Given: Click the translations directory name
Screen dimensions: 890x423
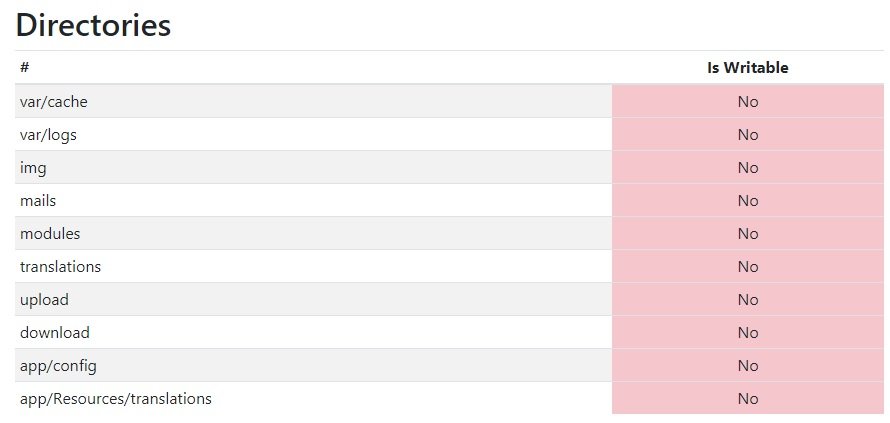Looking at the screenshot, I should click(60, 266).
